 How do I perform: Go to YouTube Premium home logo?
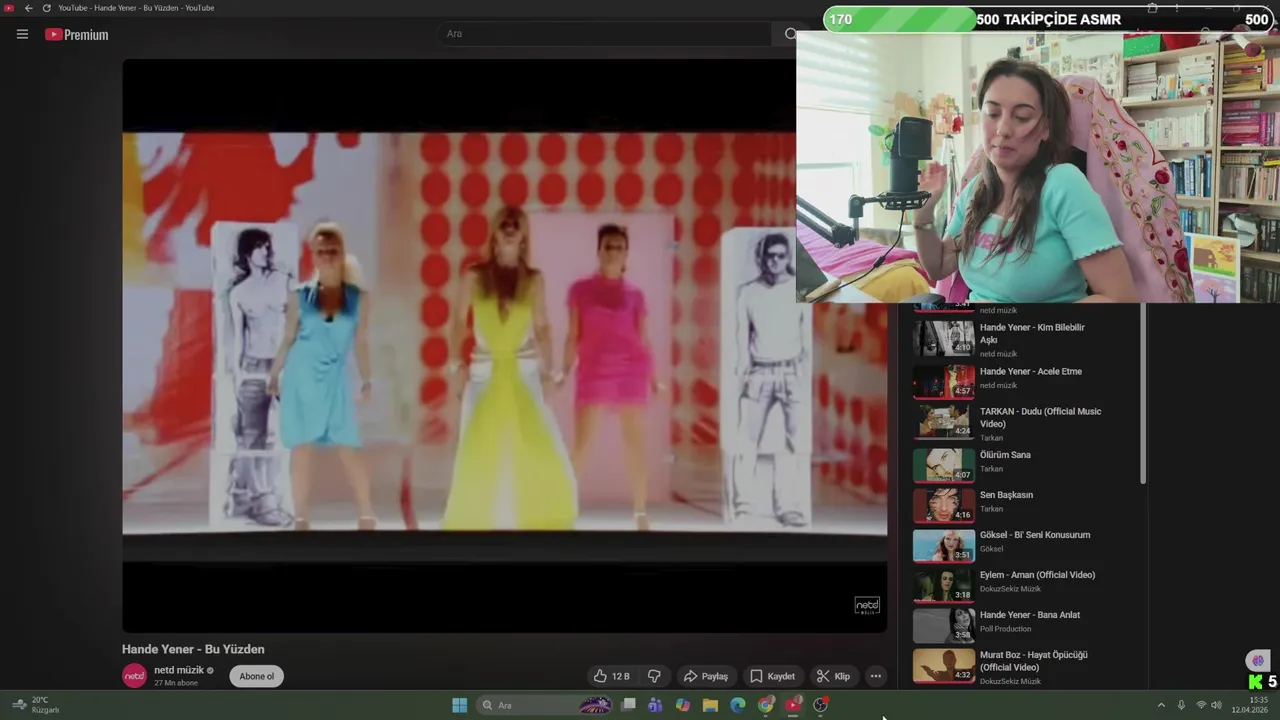pos(77,34)
